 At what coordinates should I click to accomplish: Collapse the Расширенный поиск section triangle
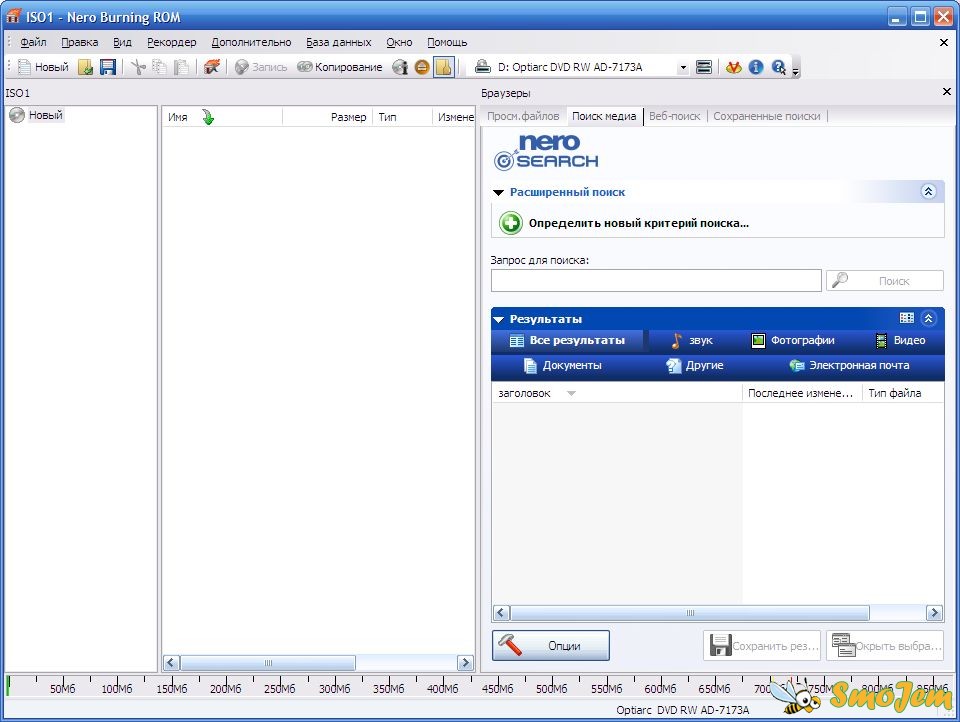point(498,192)
